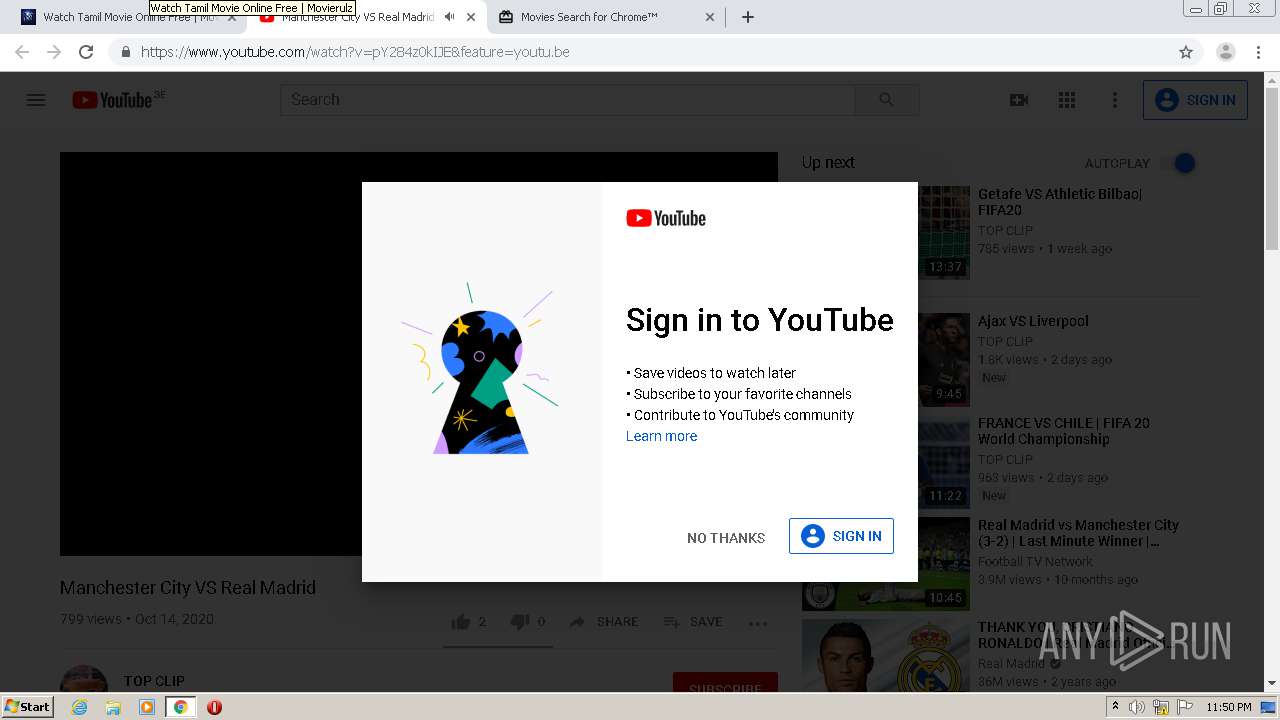This screenshot has width=1280, height=720.
Task: Click the TOP CLIP channel avatar
Action: tap(84, 680)
